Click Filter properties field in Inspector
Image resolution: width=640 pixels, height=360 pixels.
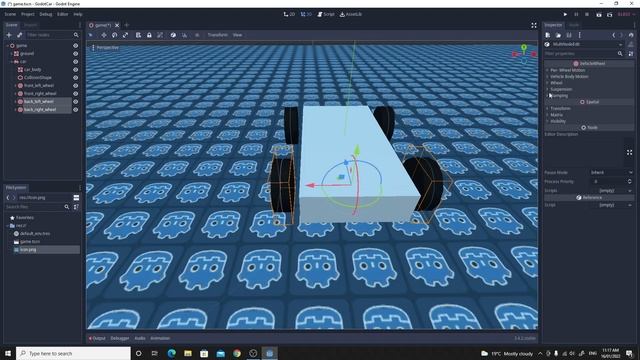[581, 53]
